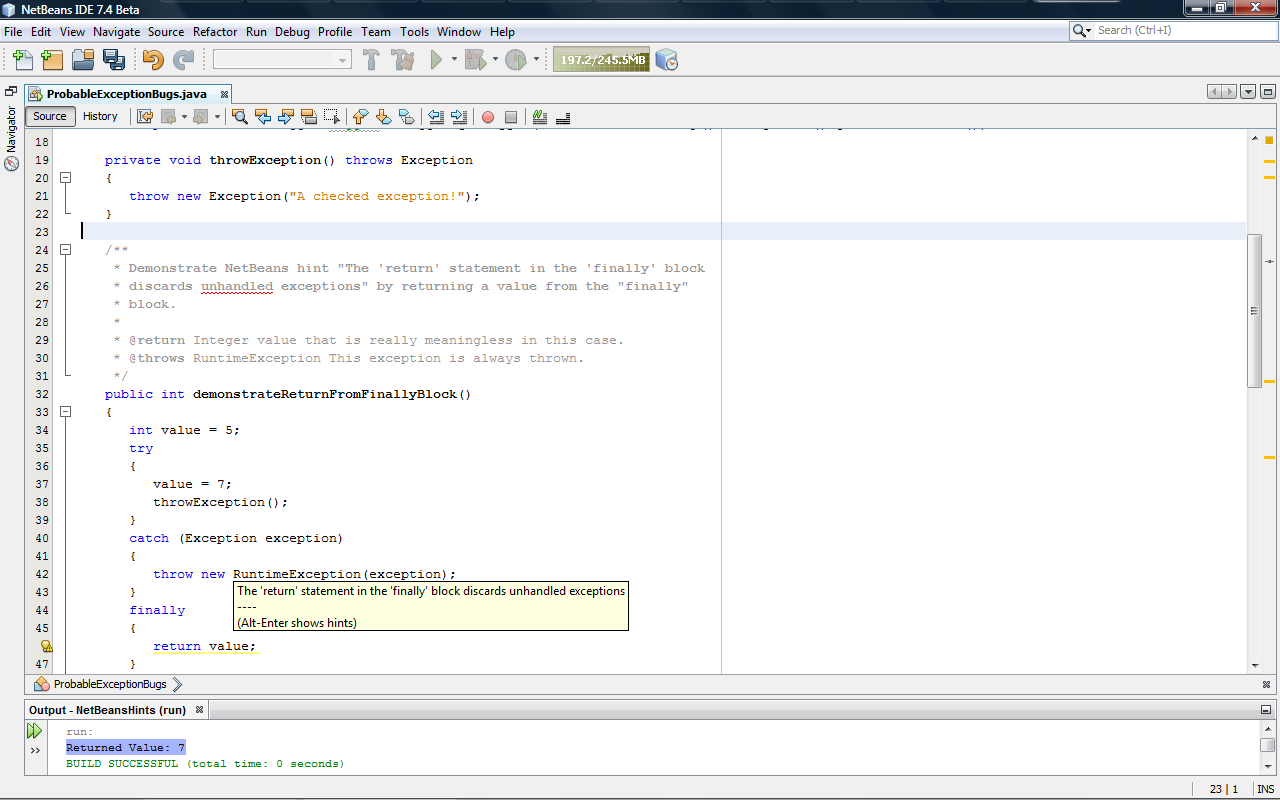This screenshot has height=800, width=1280.
Task: Open the project configuration combo box
Action: 282,60
